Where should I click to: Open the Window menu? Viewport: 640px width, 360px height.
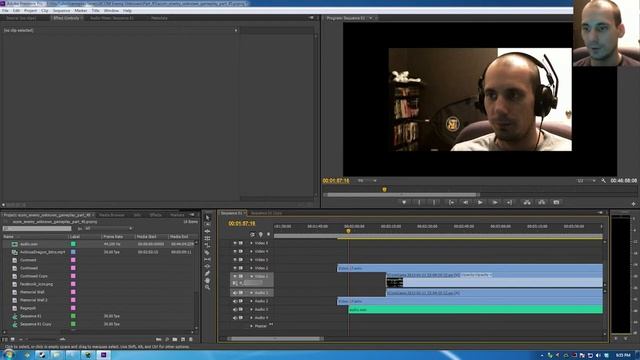(x=111, y=11)
